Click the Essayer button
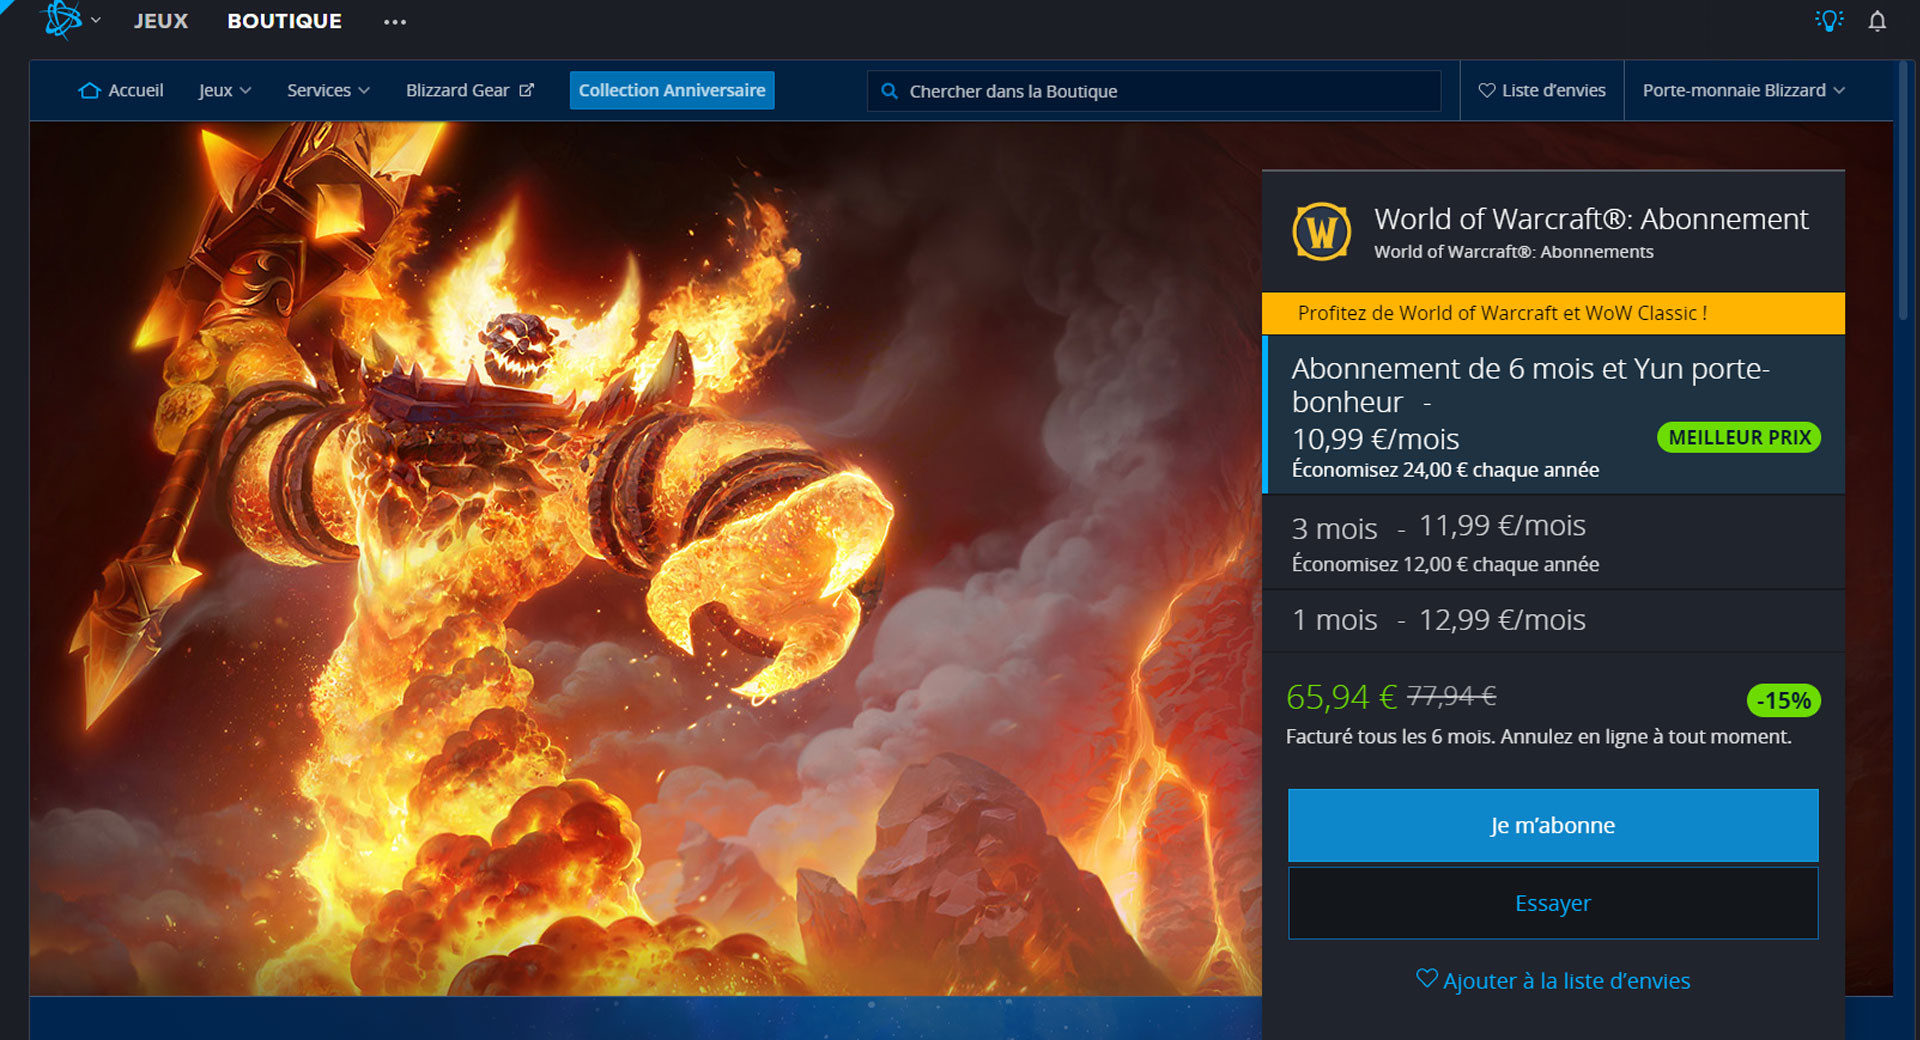The image size is (1920, 1040). coord(1553,903)
